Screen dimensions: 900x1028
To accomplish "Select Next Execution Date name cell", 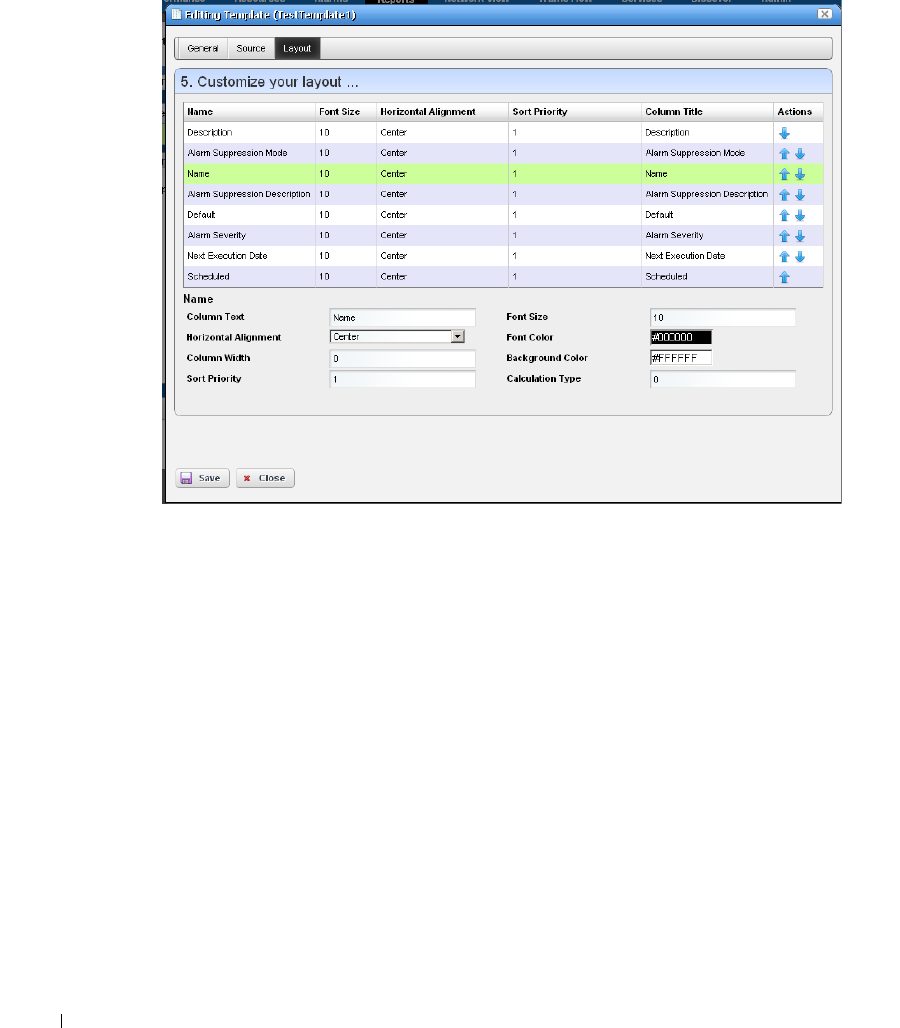I will (250, 256).
